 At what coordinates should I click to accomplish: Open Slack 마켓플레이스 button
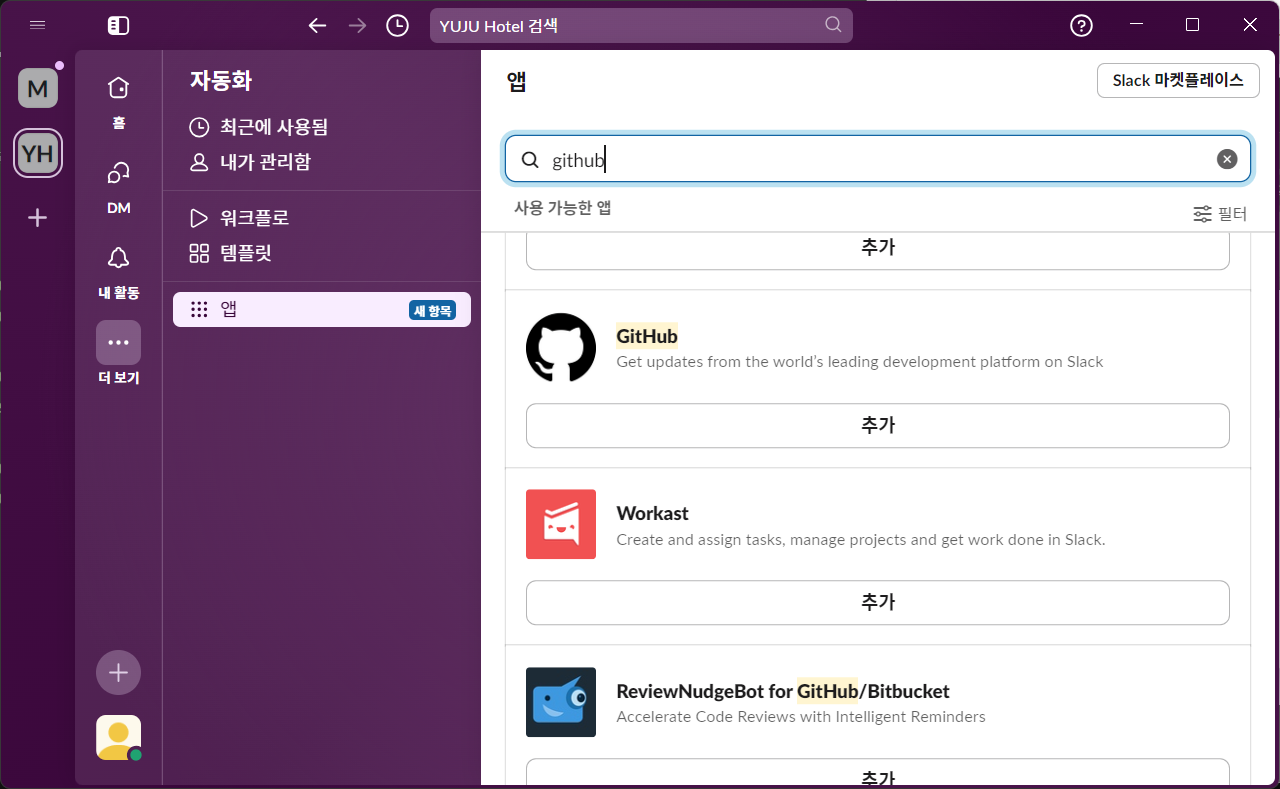1178,80
